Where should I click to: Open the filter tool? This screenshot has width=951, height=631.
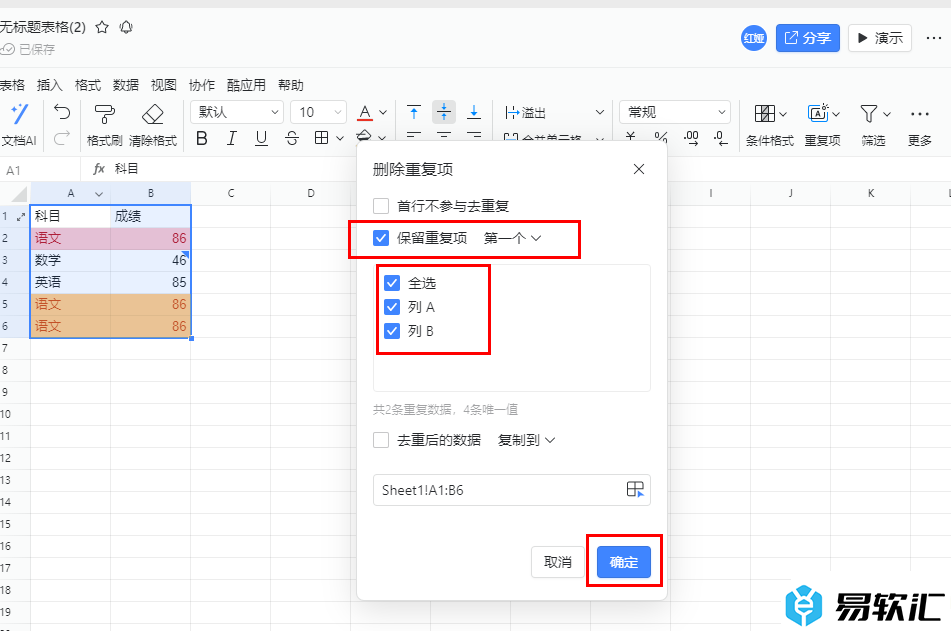(874, 126)
